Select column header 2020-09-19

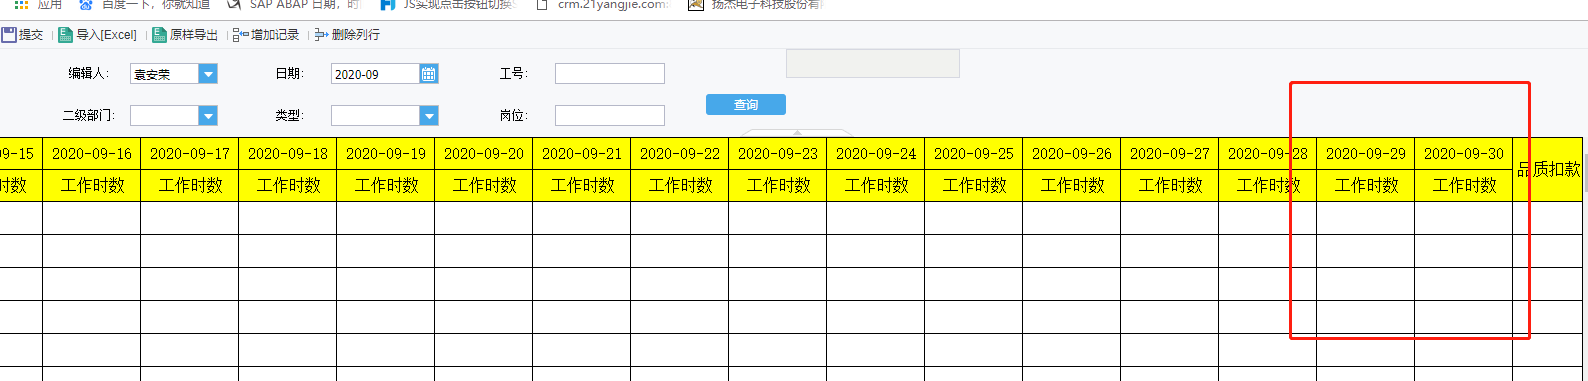coord(386,154)
